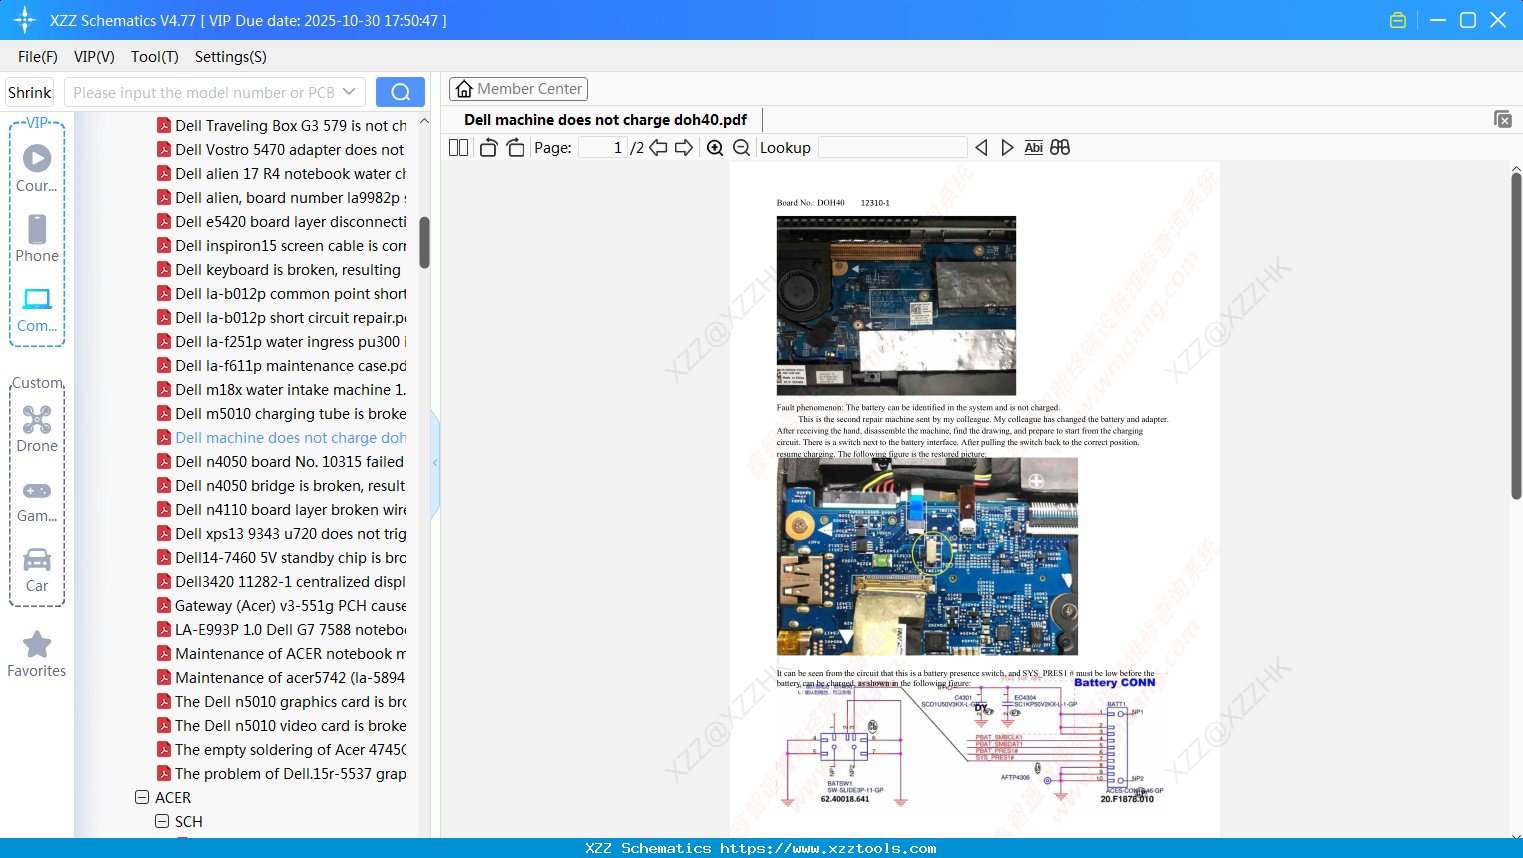Toggle the Abi text match option
Screen dimensions: 1523x858
(x=1033, y=147)
